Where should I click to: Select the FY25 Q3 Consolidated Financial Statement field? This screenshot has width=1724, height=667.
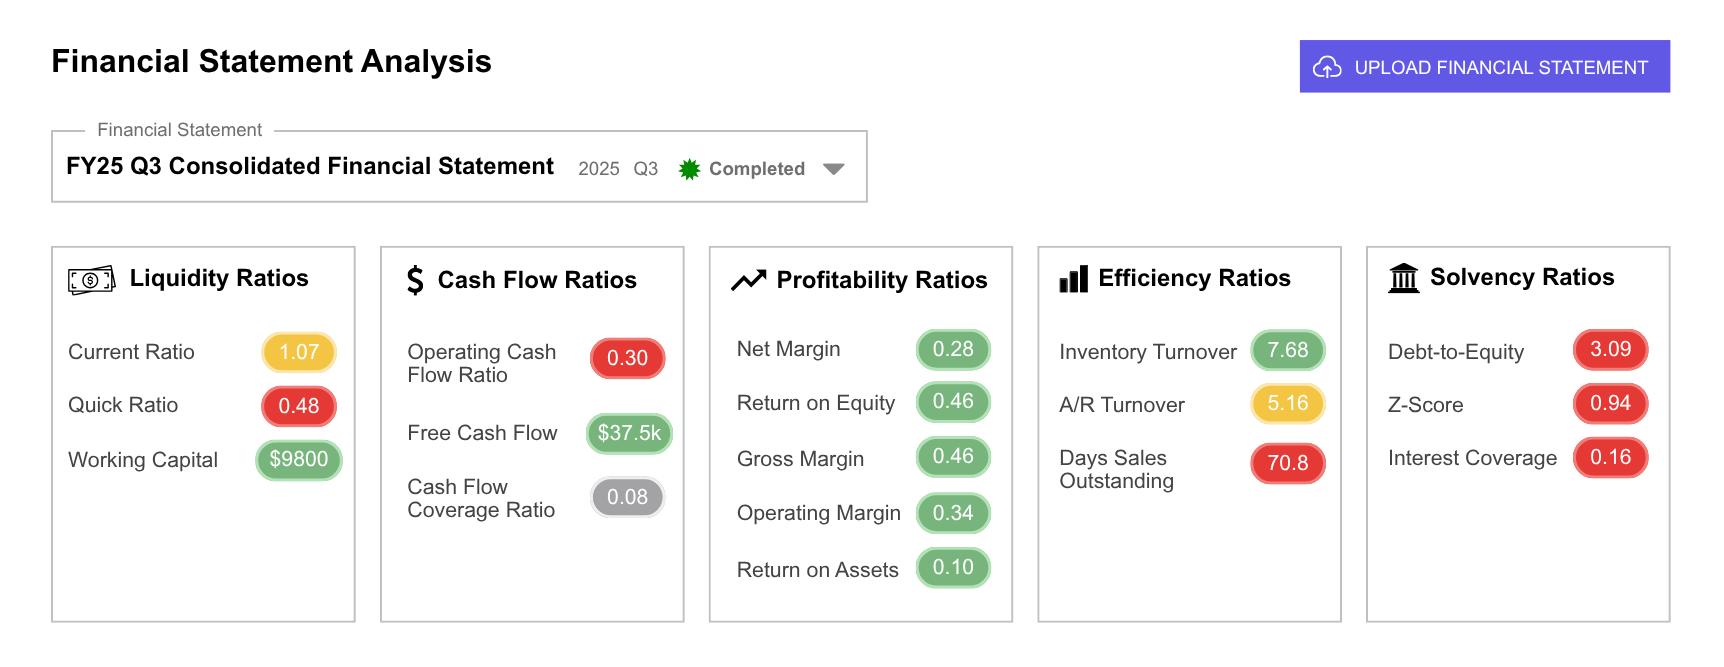pos(310,167)
